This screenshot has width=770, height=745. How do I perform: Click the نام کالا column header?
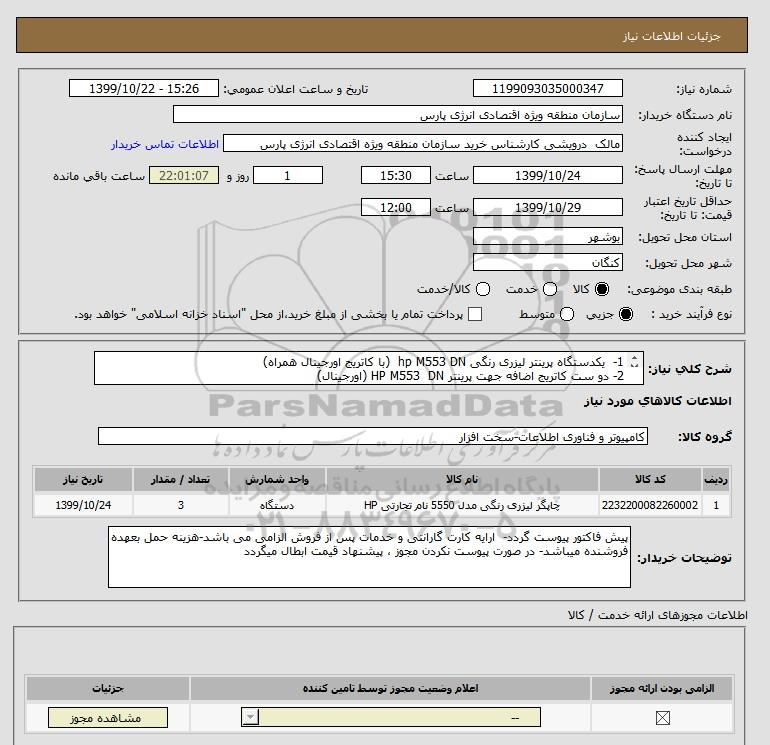[462, 479]
